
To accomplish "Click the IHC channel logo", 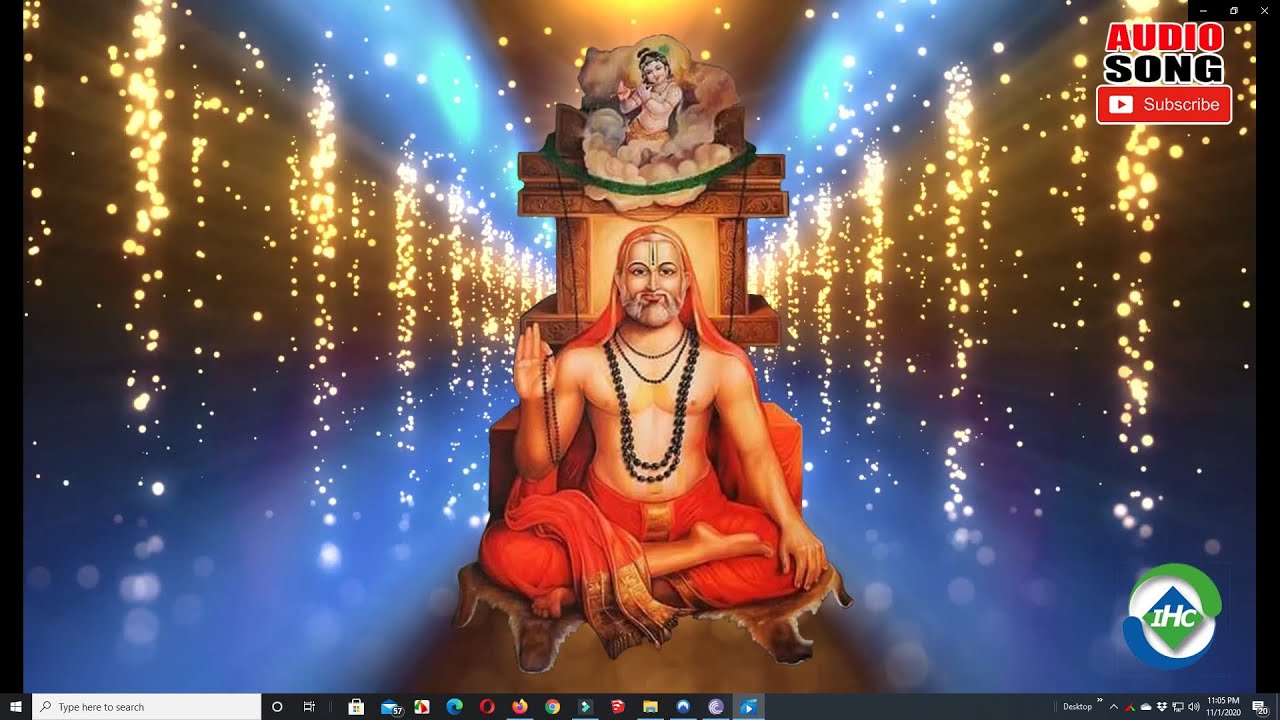I will coord(1171,616).
